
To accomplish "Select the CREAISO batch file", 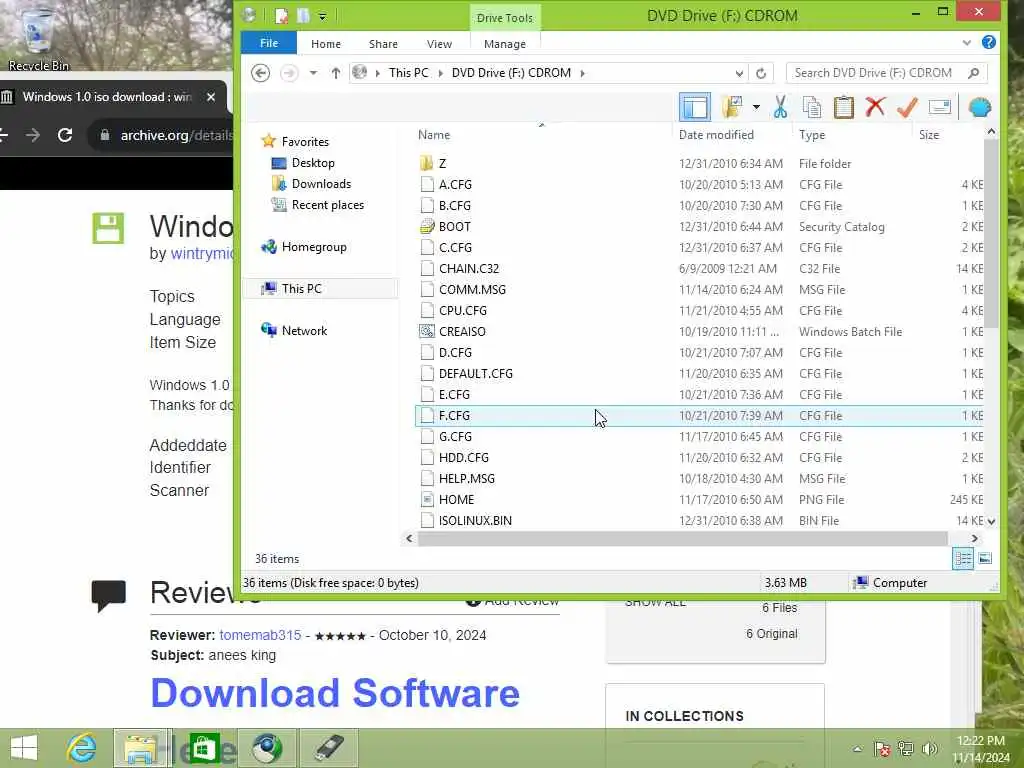I will tap(462, 332).
